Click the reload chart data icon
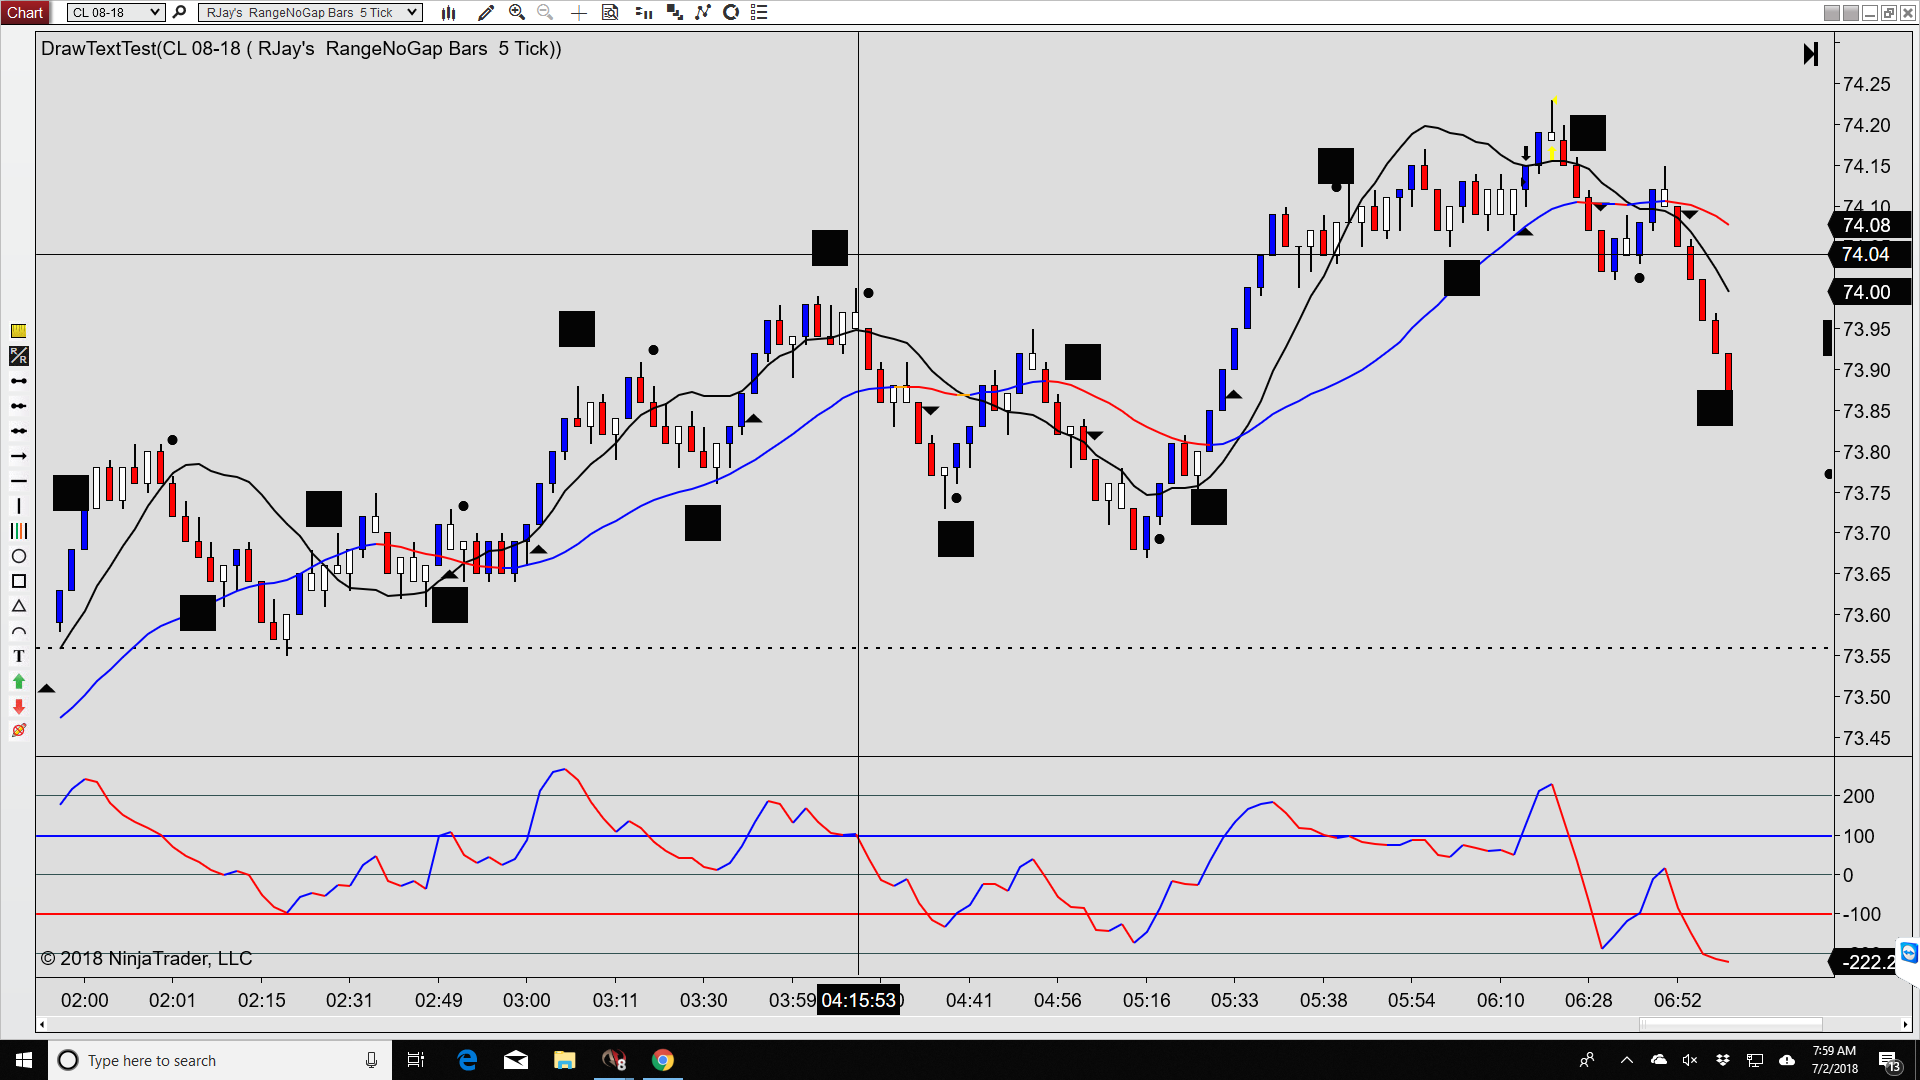 tap(731, 13)
